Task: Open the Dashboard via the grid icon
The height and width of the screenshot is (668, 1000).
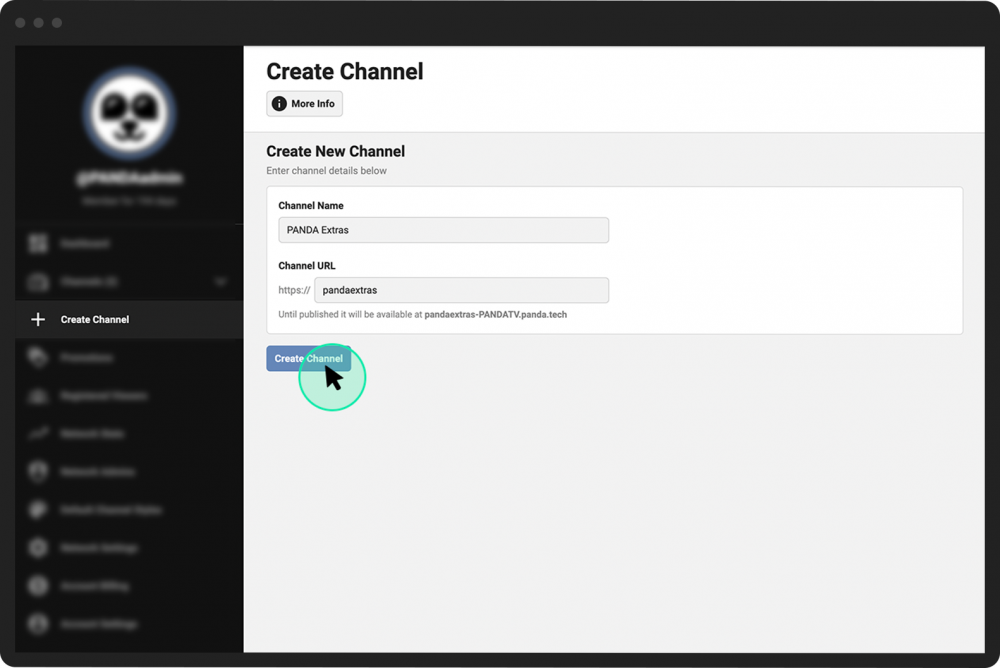Action: tap(37, 243)
